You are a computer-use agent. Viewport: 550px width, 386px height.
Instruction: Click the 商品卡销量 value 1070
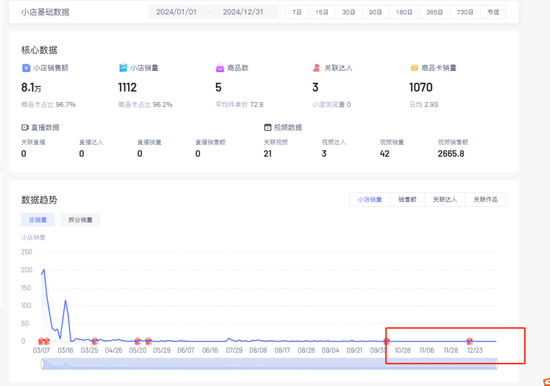[x=421, y=87]
